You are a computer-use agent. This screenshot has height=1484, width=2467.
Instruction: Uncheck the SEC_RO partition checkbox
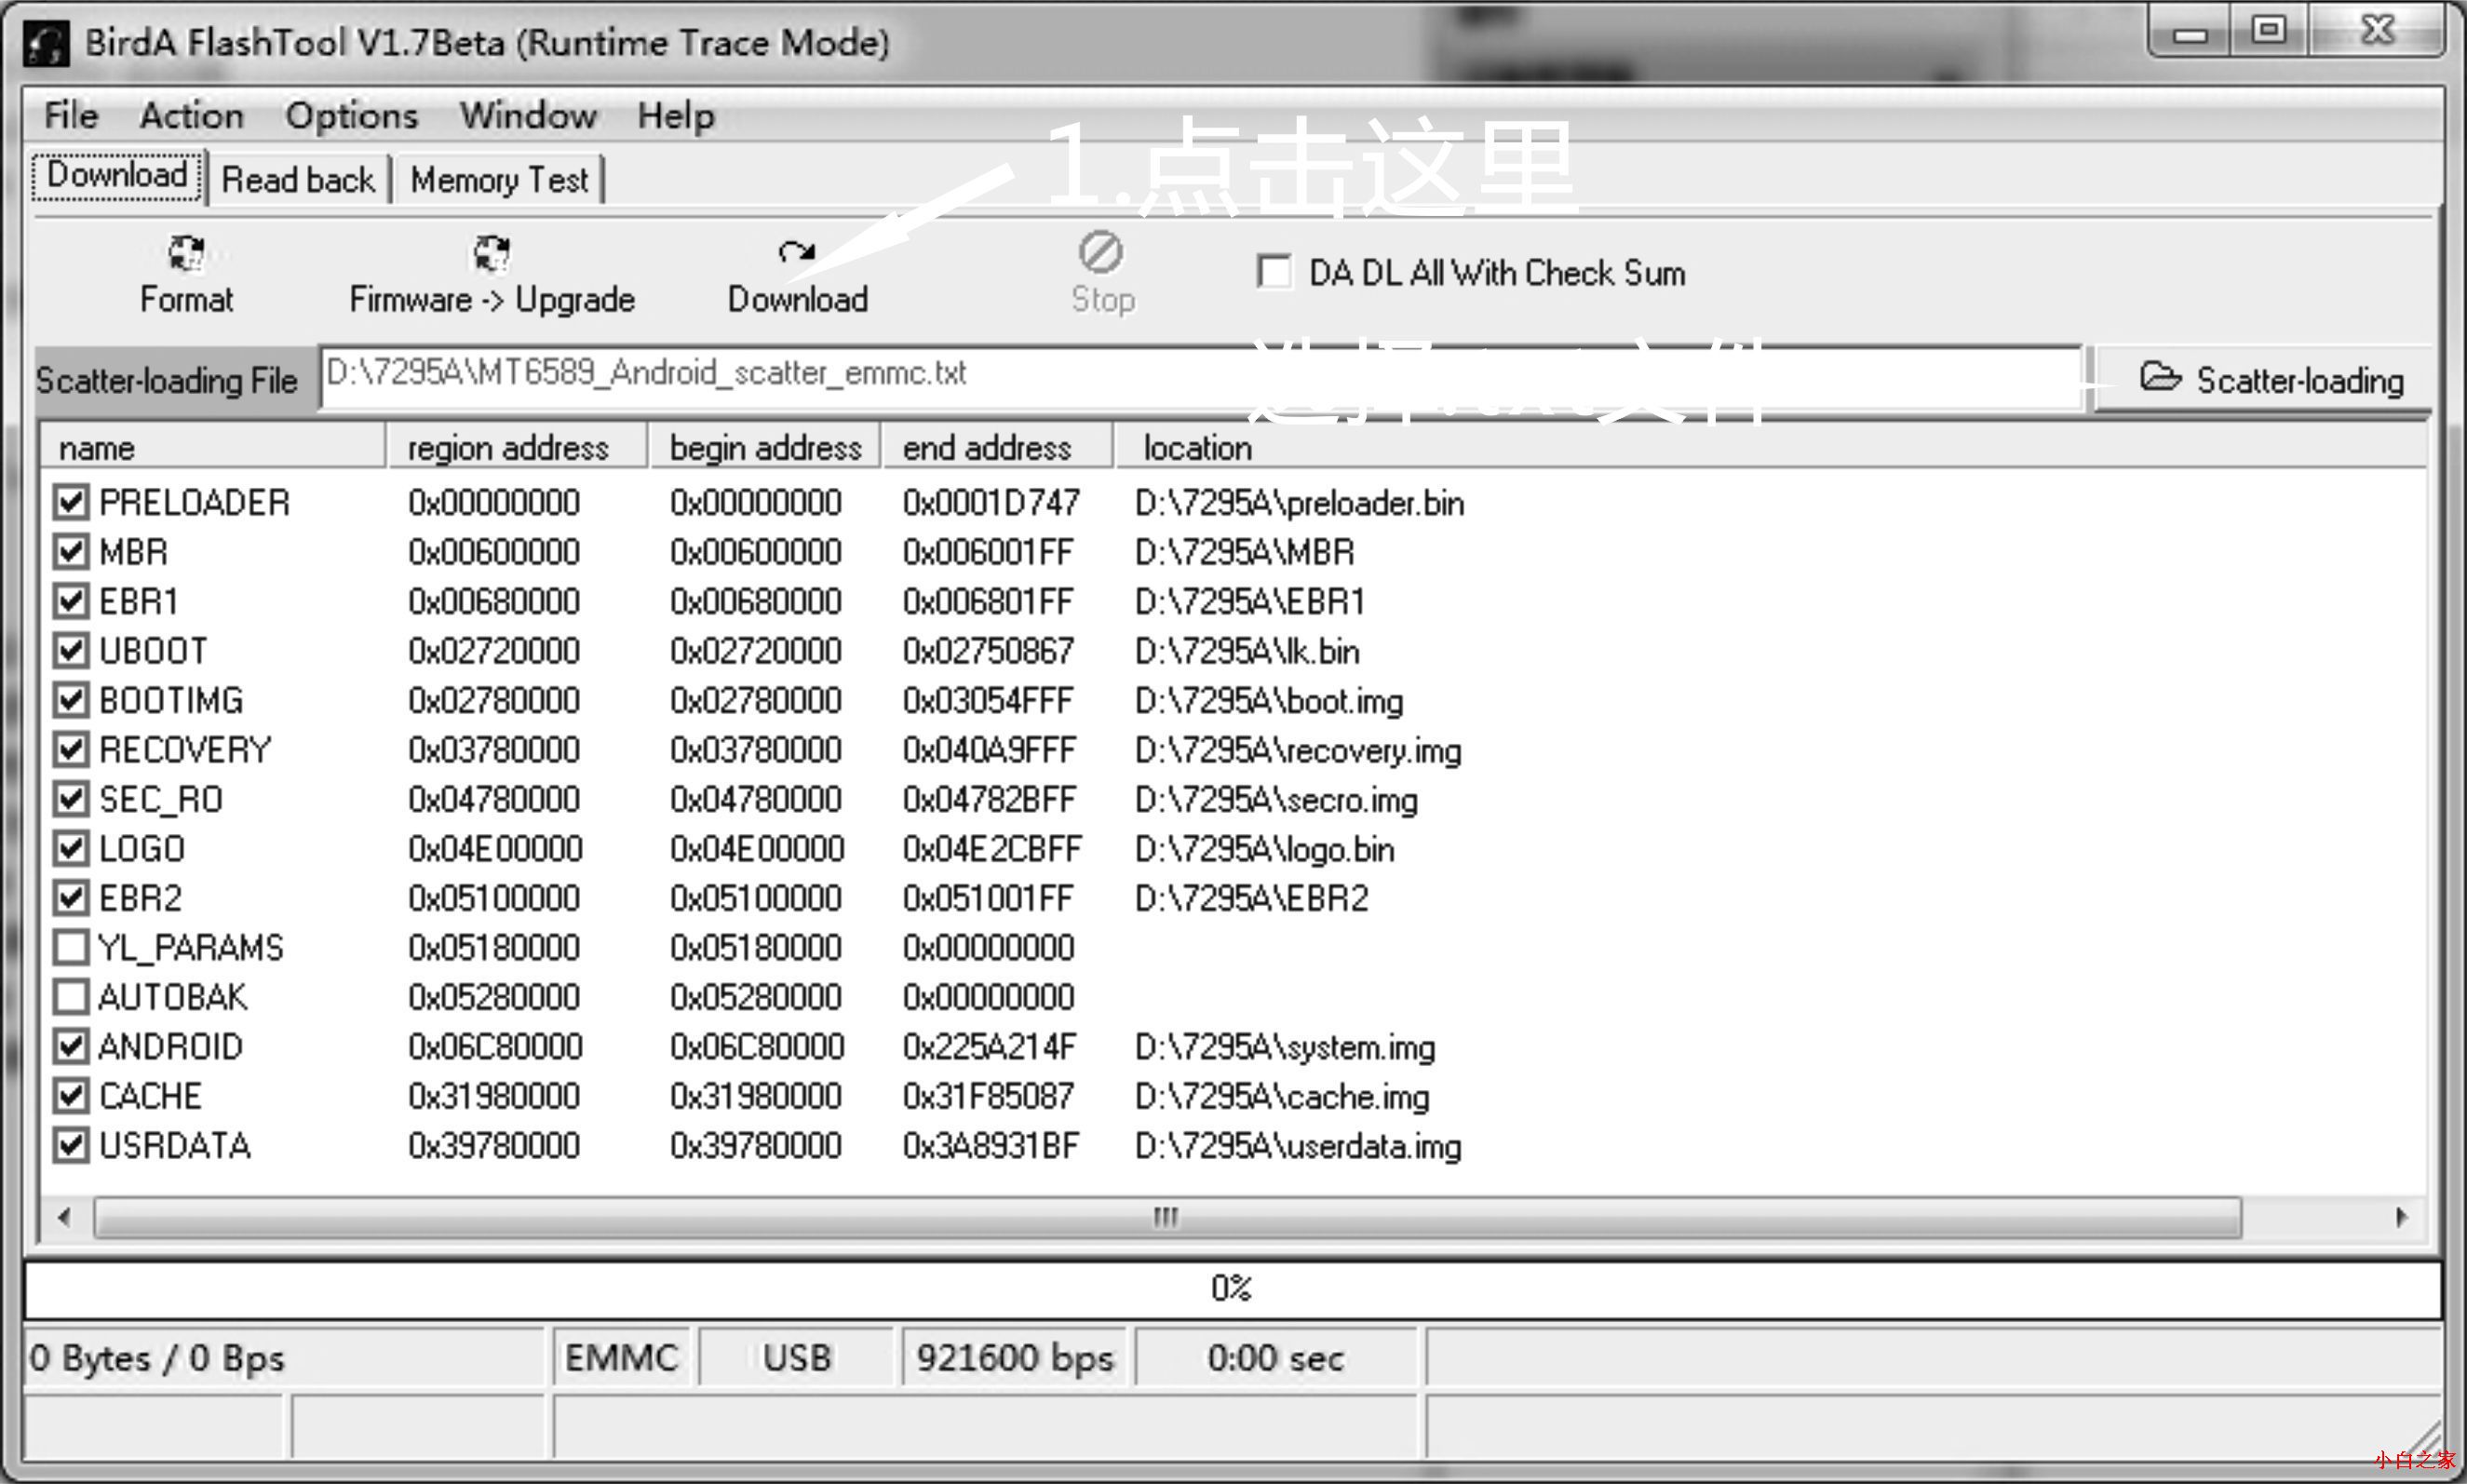point(71,799)
